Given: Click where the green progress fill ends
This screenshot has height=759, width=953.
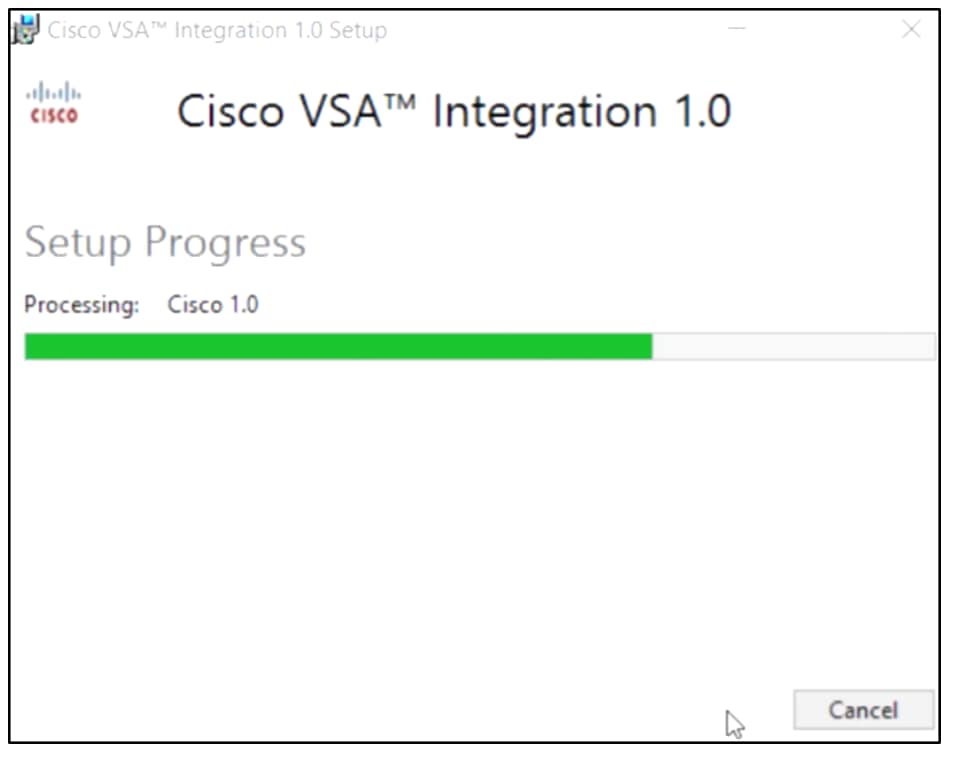Looking at the screenshot, I should click(652, 346).
